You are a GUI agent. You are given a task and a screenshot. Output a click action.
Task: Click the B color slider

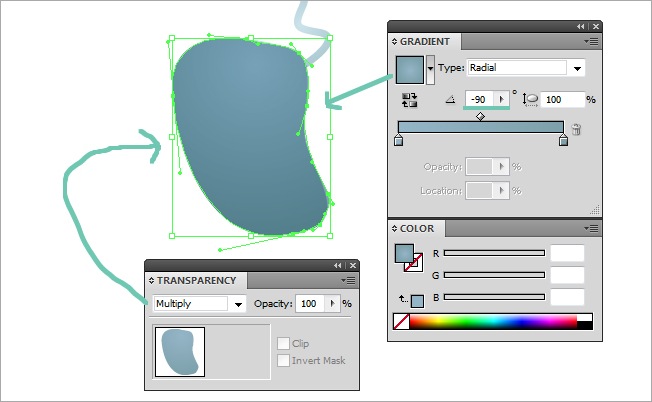click(494, 297)
